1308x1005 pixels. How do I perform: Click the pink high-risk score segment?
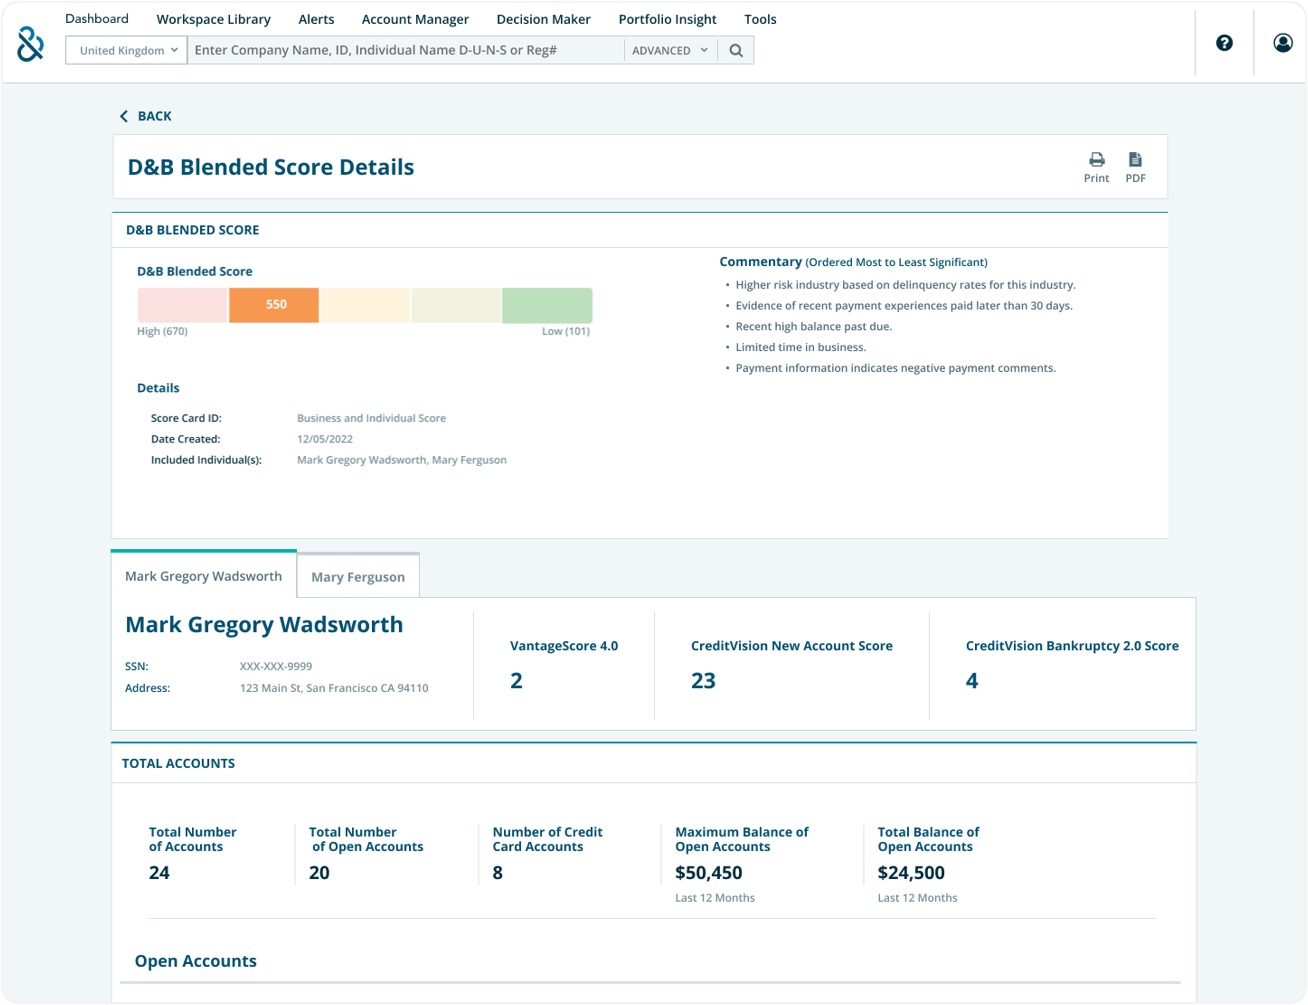[182, 305]
